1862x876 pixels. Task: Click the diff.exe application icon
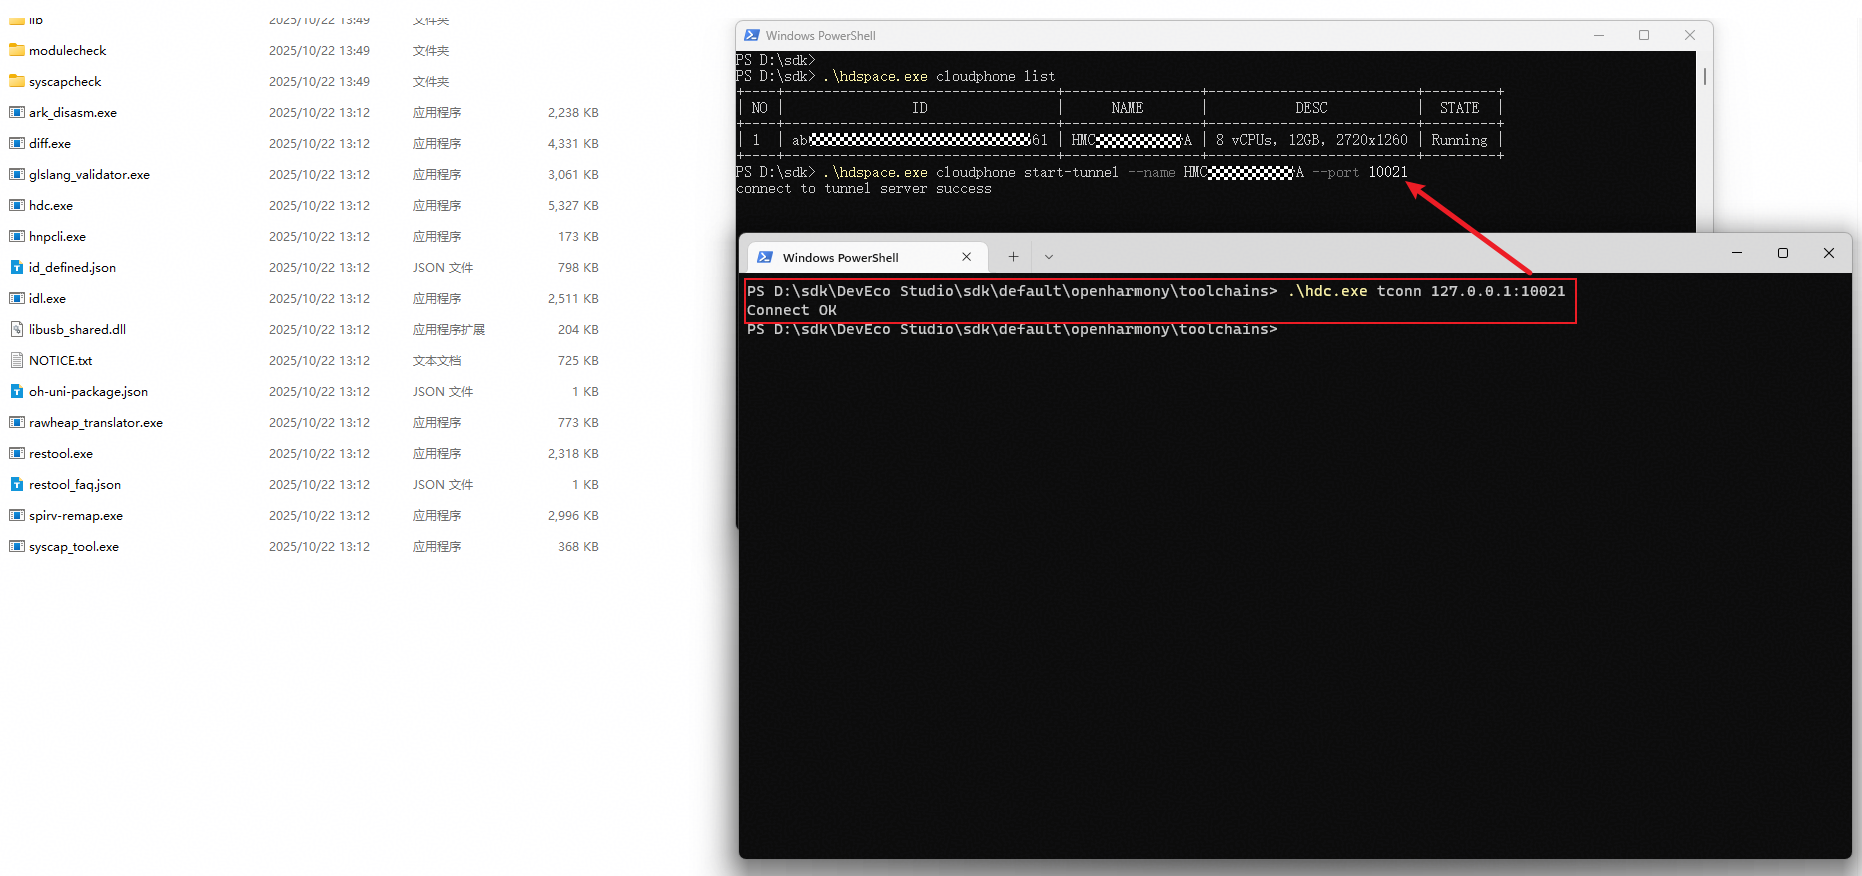(17, 143)
